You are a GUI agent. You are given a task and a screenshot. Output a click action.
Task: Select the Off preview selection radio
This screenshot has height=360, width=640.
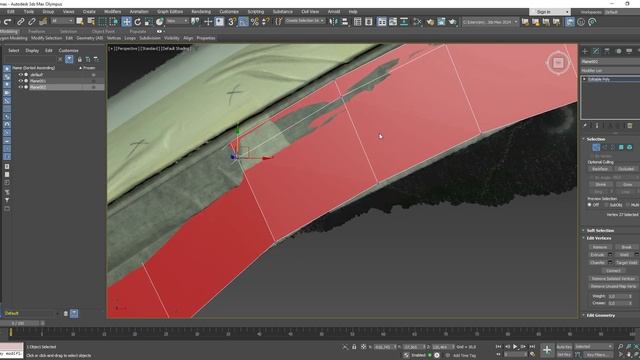tap(589, 204)
